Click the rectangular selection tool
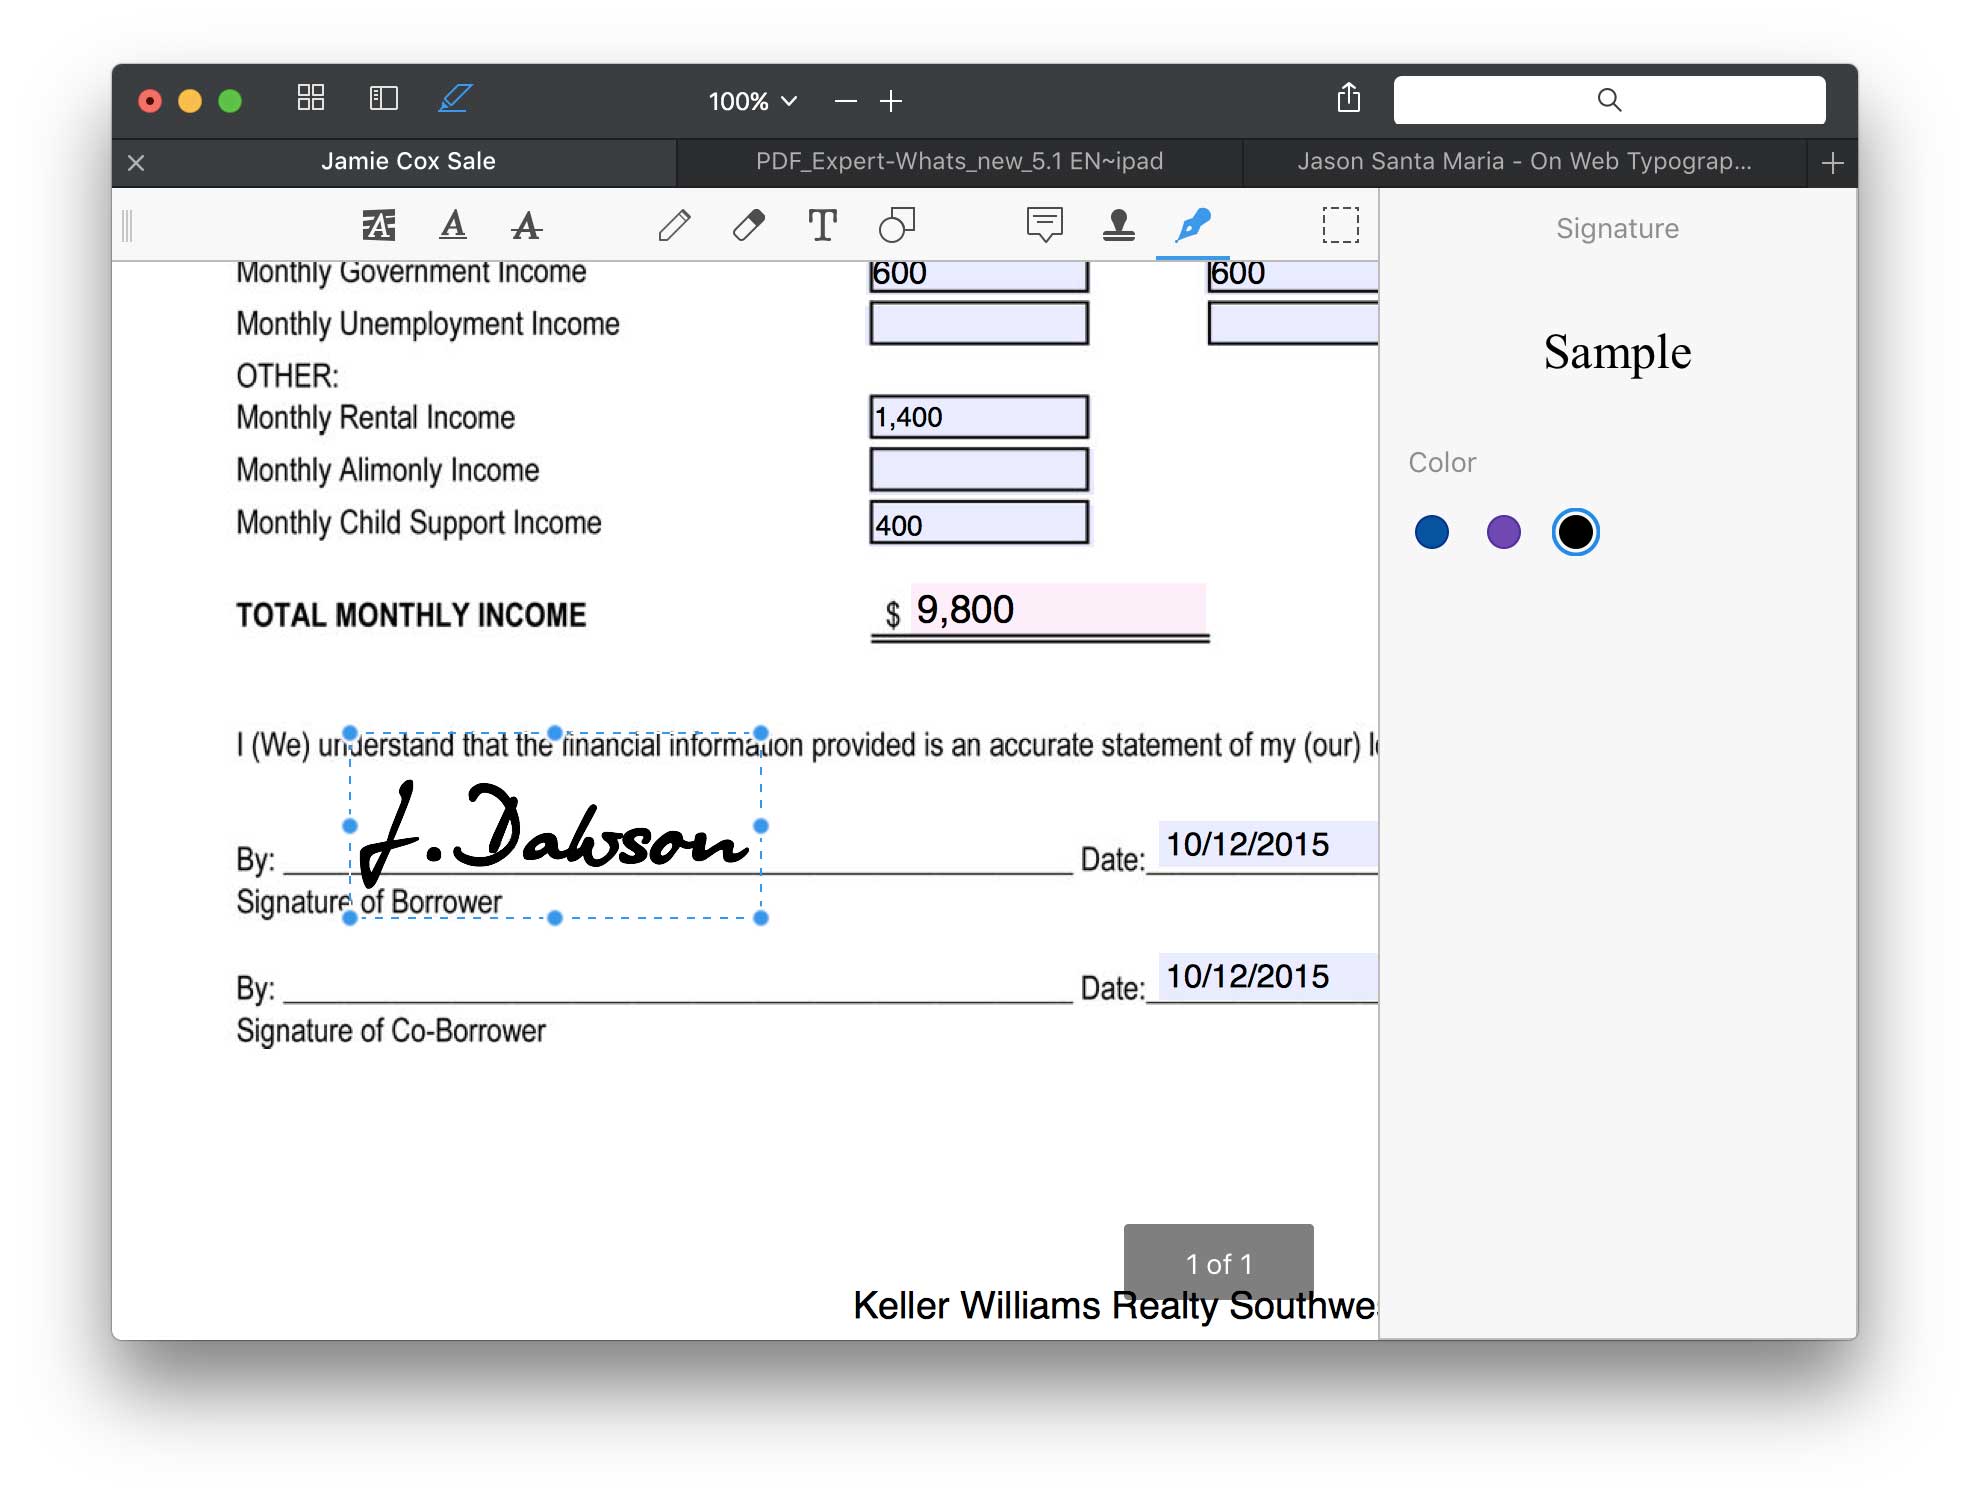This screenshot has height=1500, width=1970. point(1340,225)
